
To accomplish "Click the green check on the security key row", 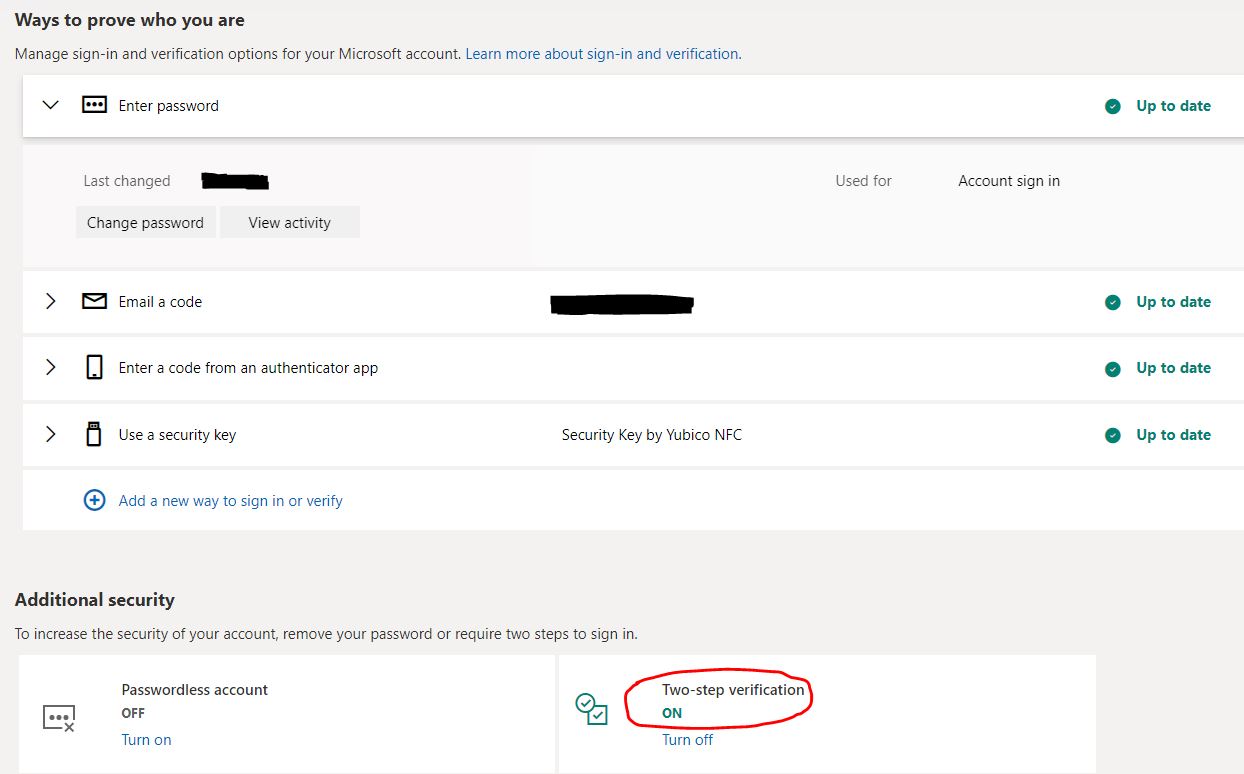I will point(1113,435).
